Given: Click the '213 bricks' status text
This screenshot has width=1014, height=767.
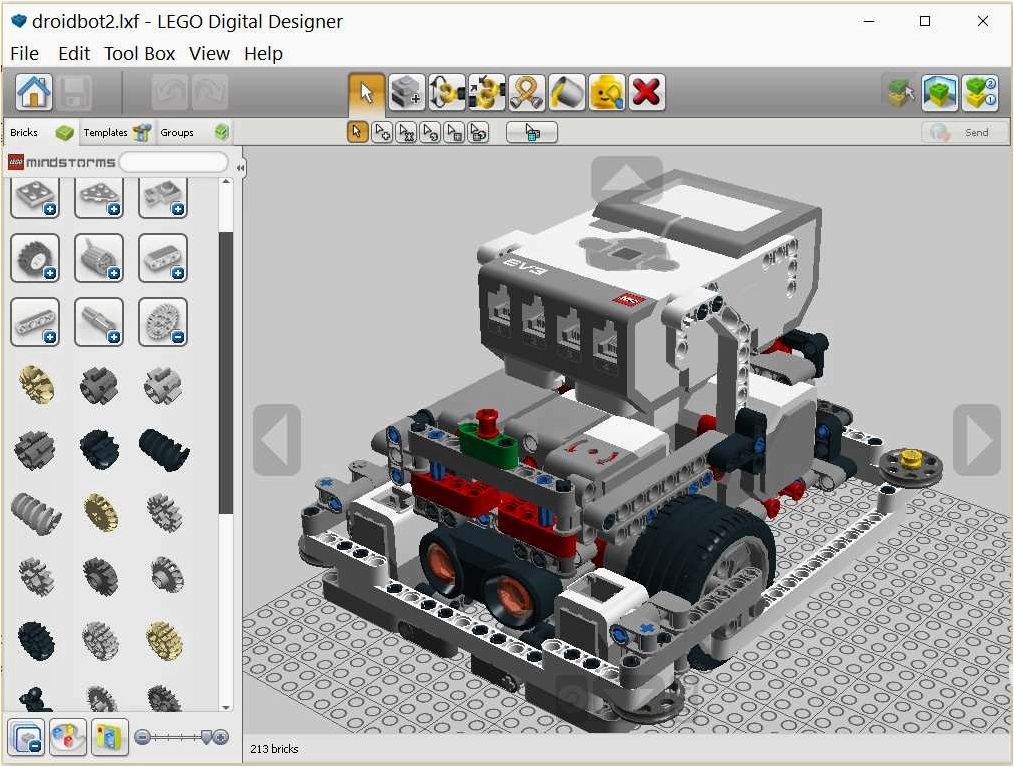Looking at the screenshot, I should click(x=274, y=749).
